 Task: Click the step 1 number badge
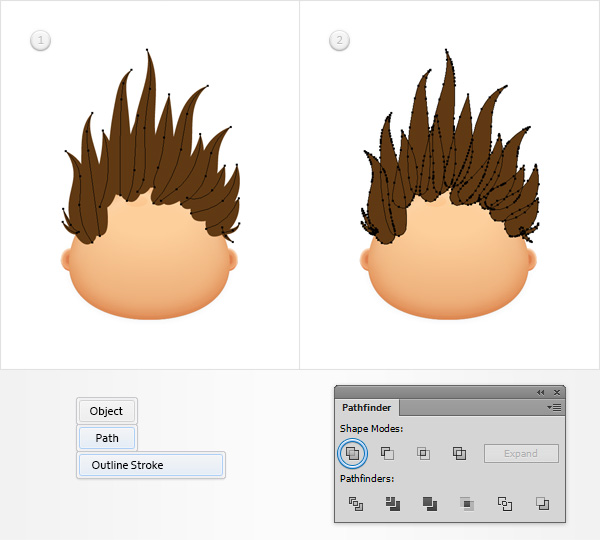point(41,40)
